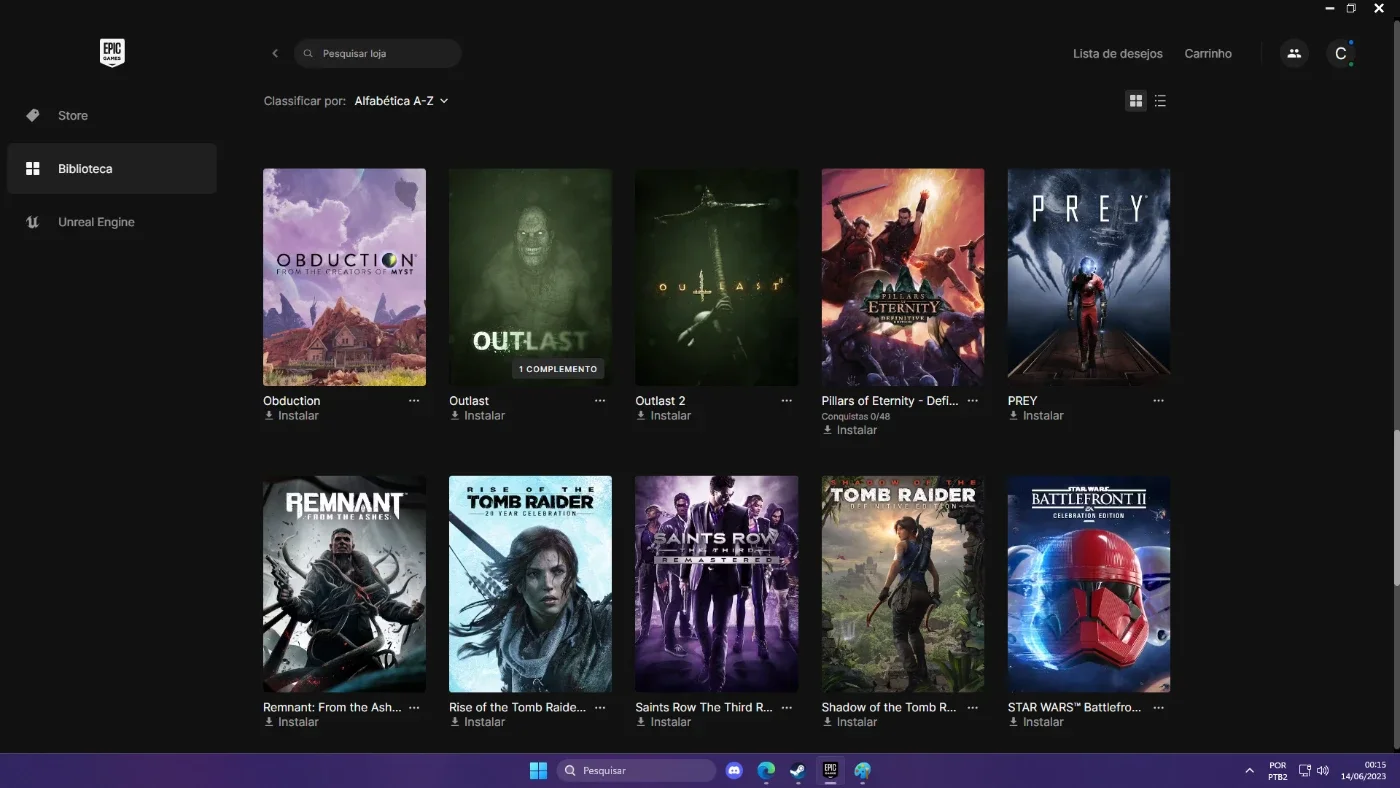Expand the Alfabética A-Z sort dropdown

(x=401, y=101)
